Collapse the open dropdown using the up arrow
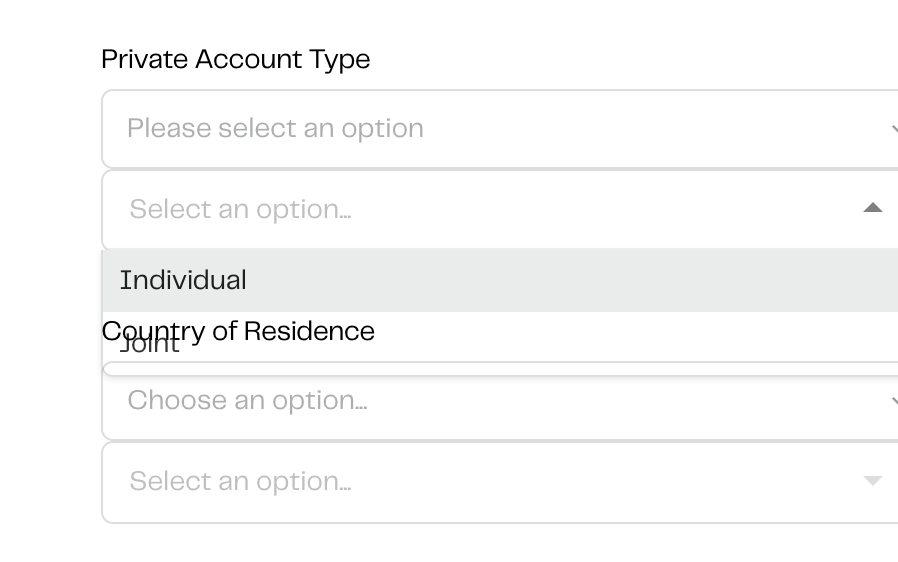This screenshot has width=898, height=562. [872, 208]
